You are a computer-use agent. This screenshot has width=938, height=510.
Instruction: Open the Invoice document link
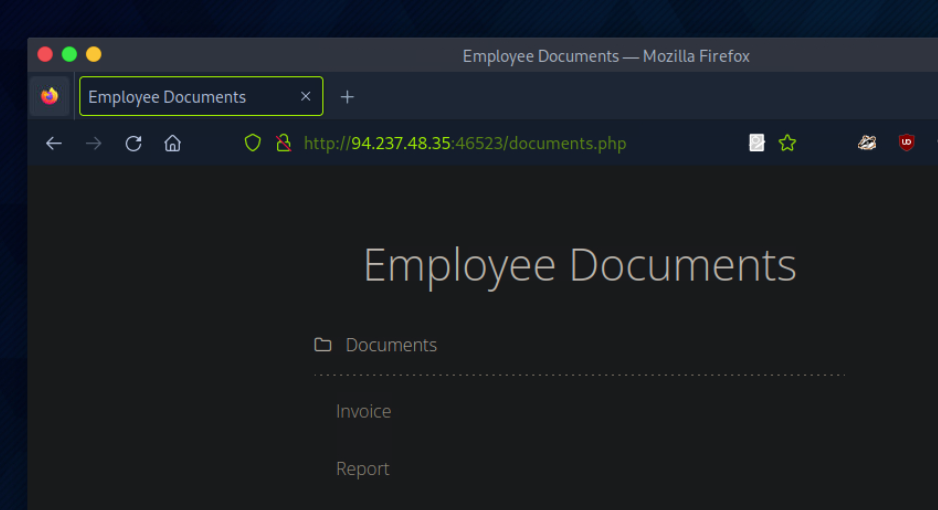click(x=363, y=411)
